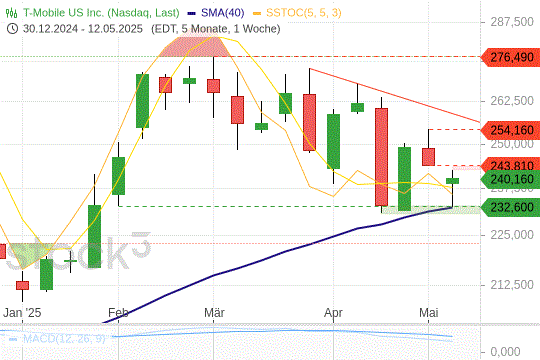Click the MACD(12, 26, 9) indicator label

(x=64, y=339)
